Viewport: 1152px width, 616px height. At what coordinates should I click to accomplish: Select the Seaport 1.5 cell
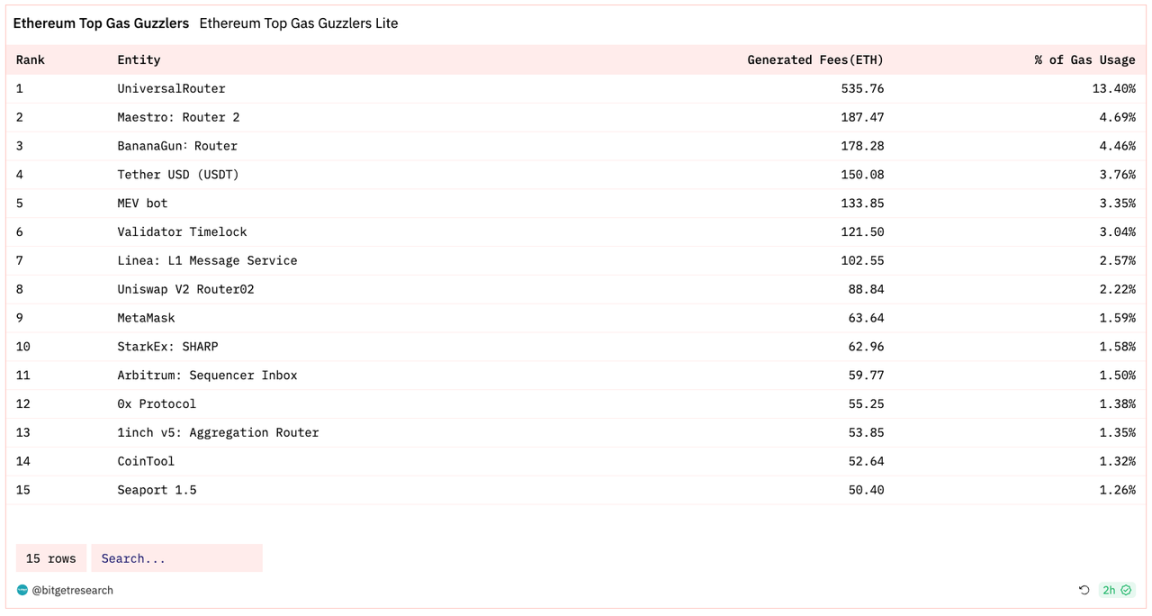click(x=156, y=490)
